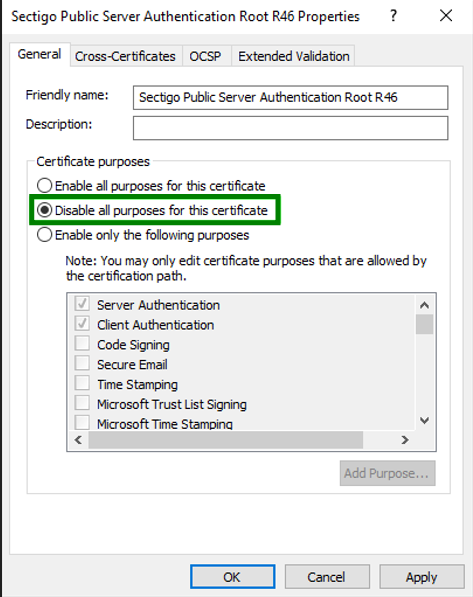Toggle the Client Authentication checkbox
This screenshot has height=597, width=473.
[82, 324]
